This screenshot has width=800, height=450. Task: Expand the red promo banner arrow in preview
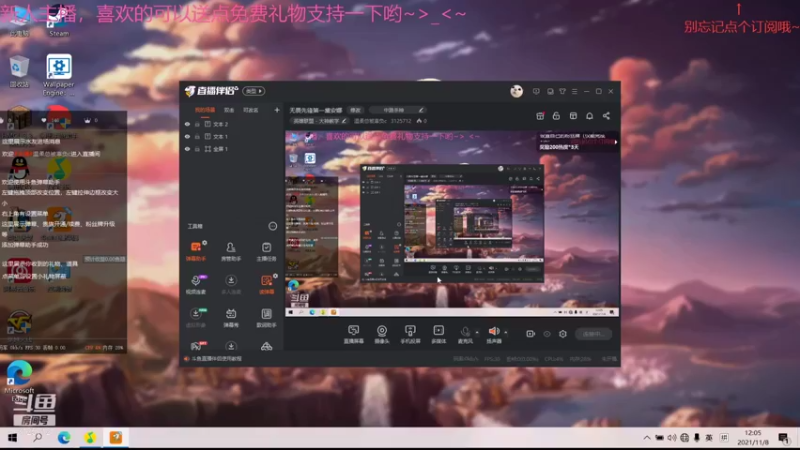tap(616, 142)
